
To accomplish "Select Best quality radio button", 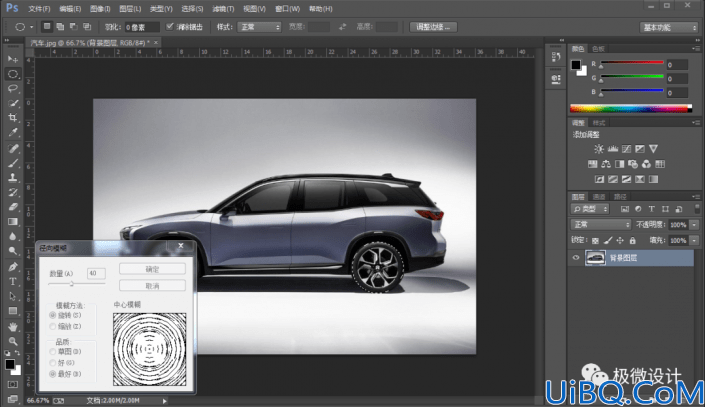I will pyautogui.click(x=53, y=374).
